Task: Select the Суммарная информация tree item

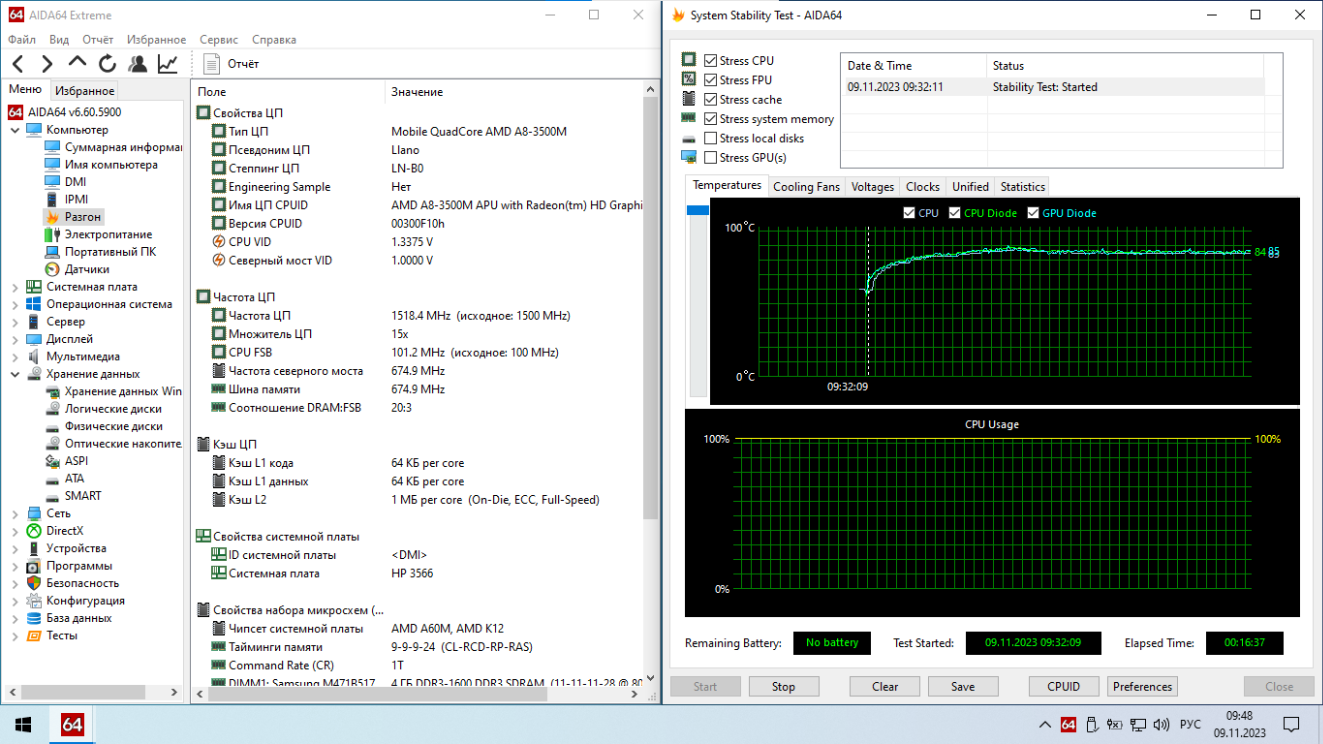Action: [123, 147]
